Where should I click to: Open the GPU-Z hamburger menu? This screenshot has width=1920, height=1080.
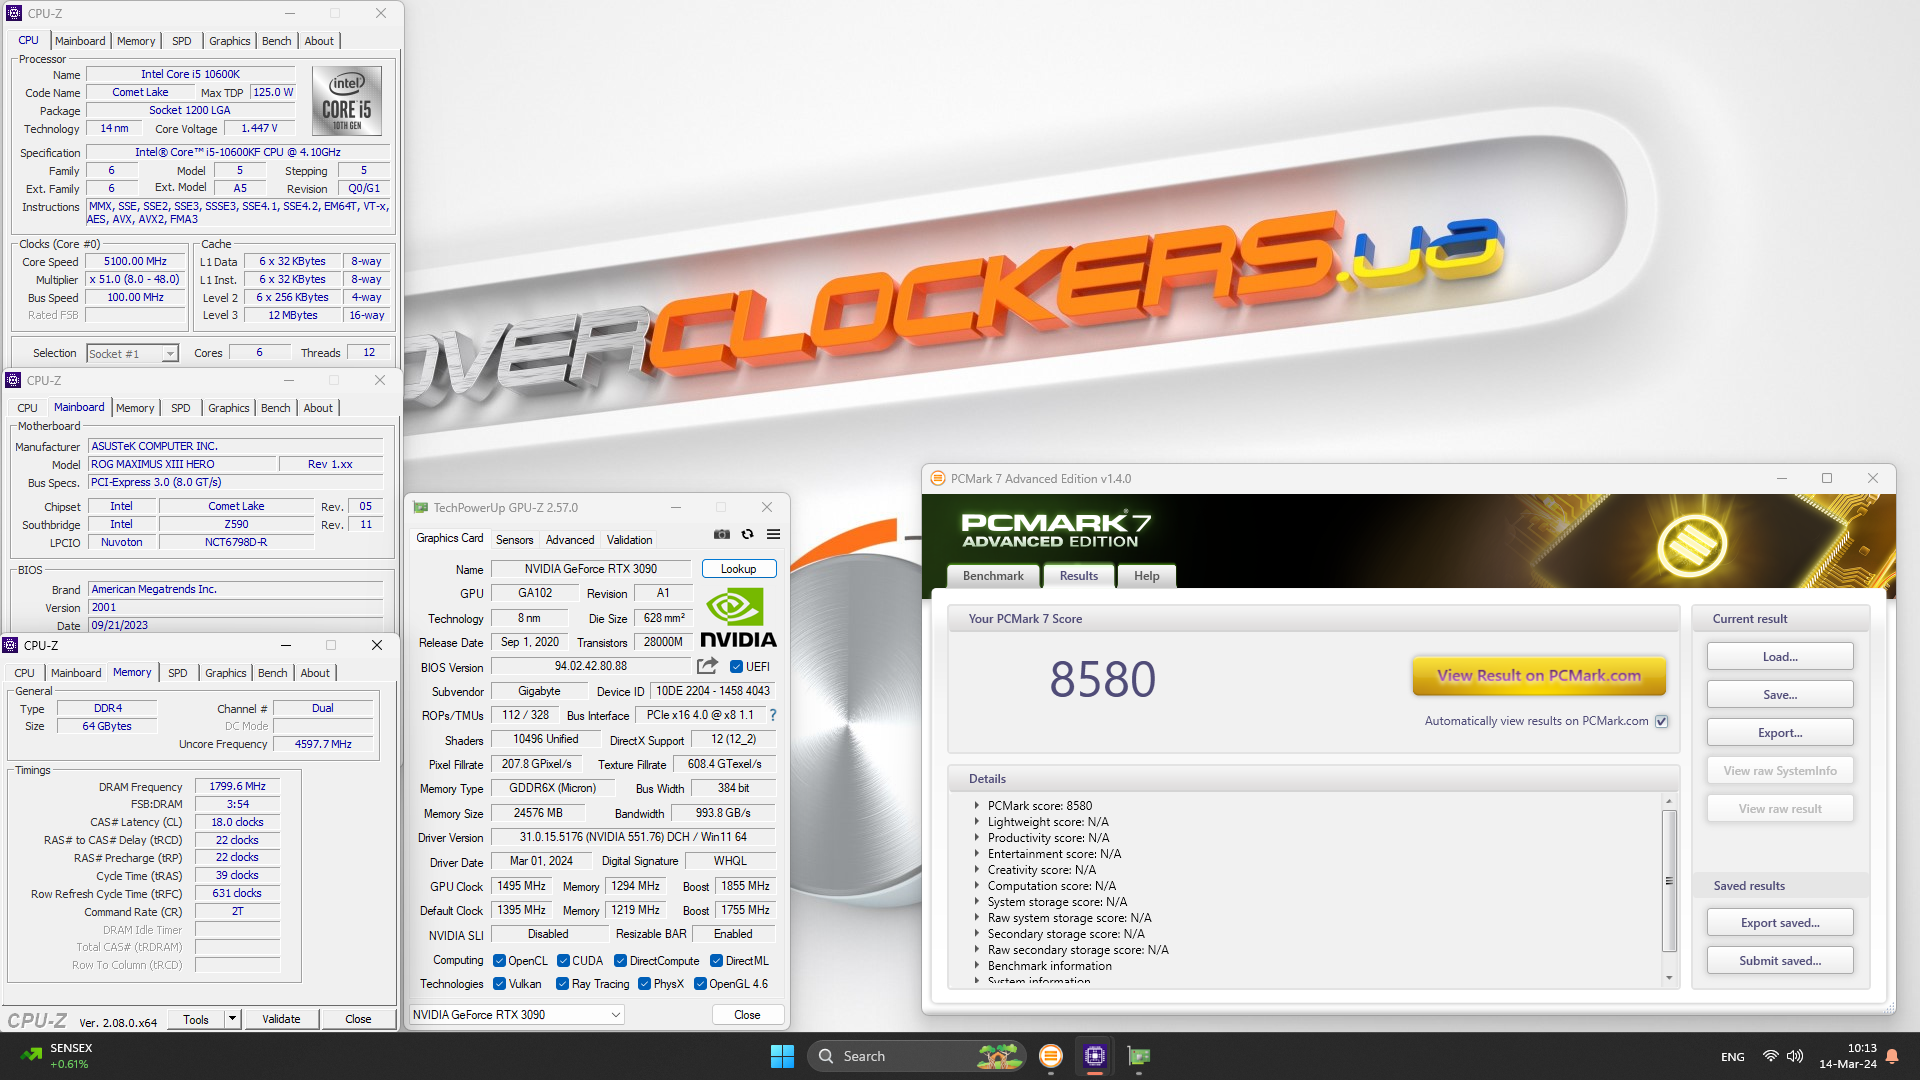pyautogui.click(x=773, y=535)
